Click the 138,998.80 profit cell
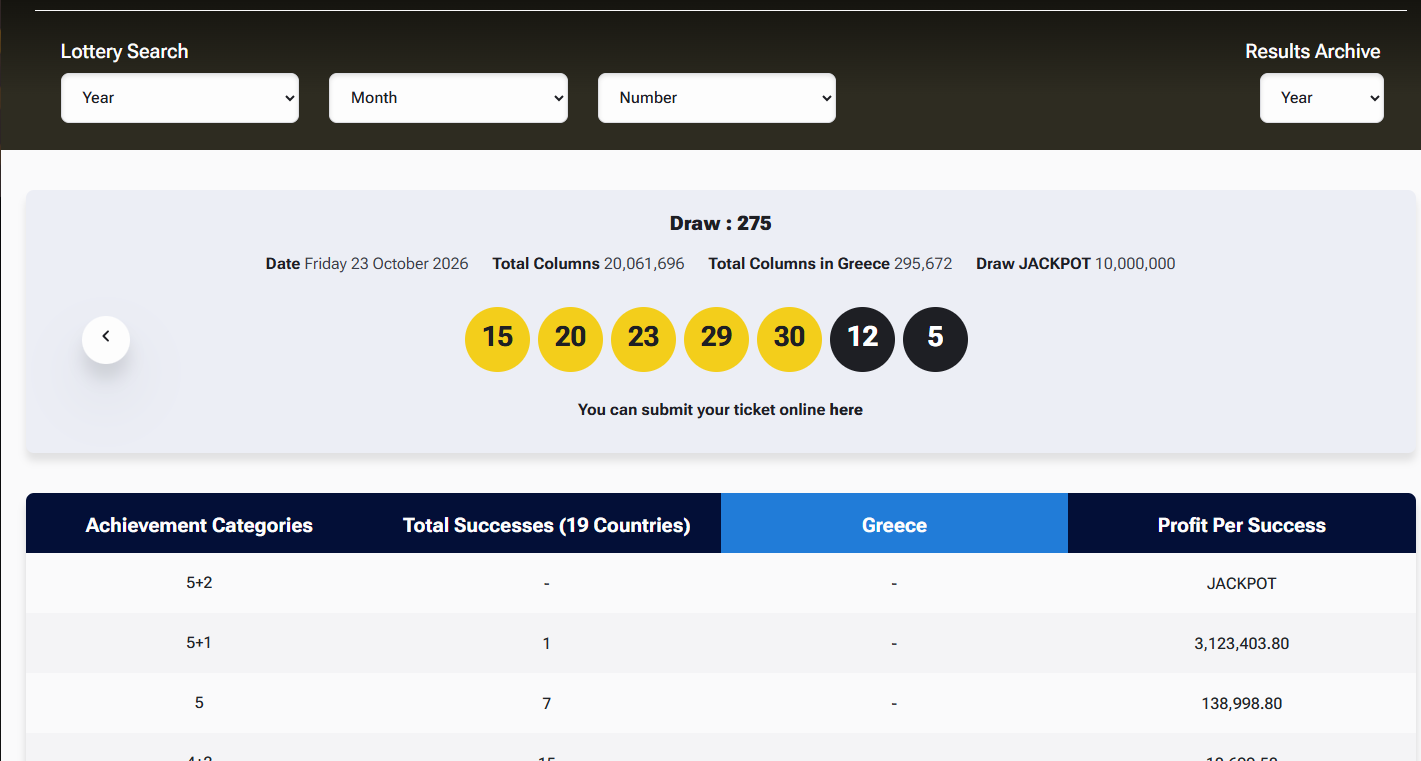The height and width of the screenshot is (761, 1421). [1242, 703]
